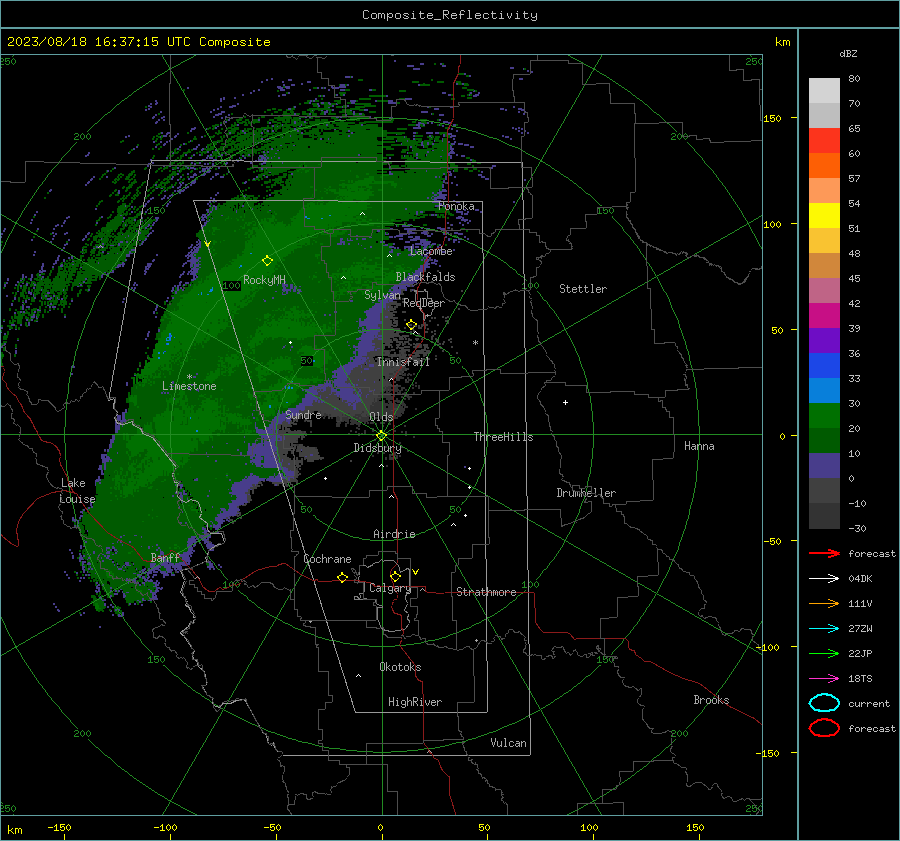The height and width of the screenshot is (841, 900).
Task: Click the Olds city label
Action: coord(381,417)
